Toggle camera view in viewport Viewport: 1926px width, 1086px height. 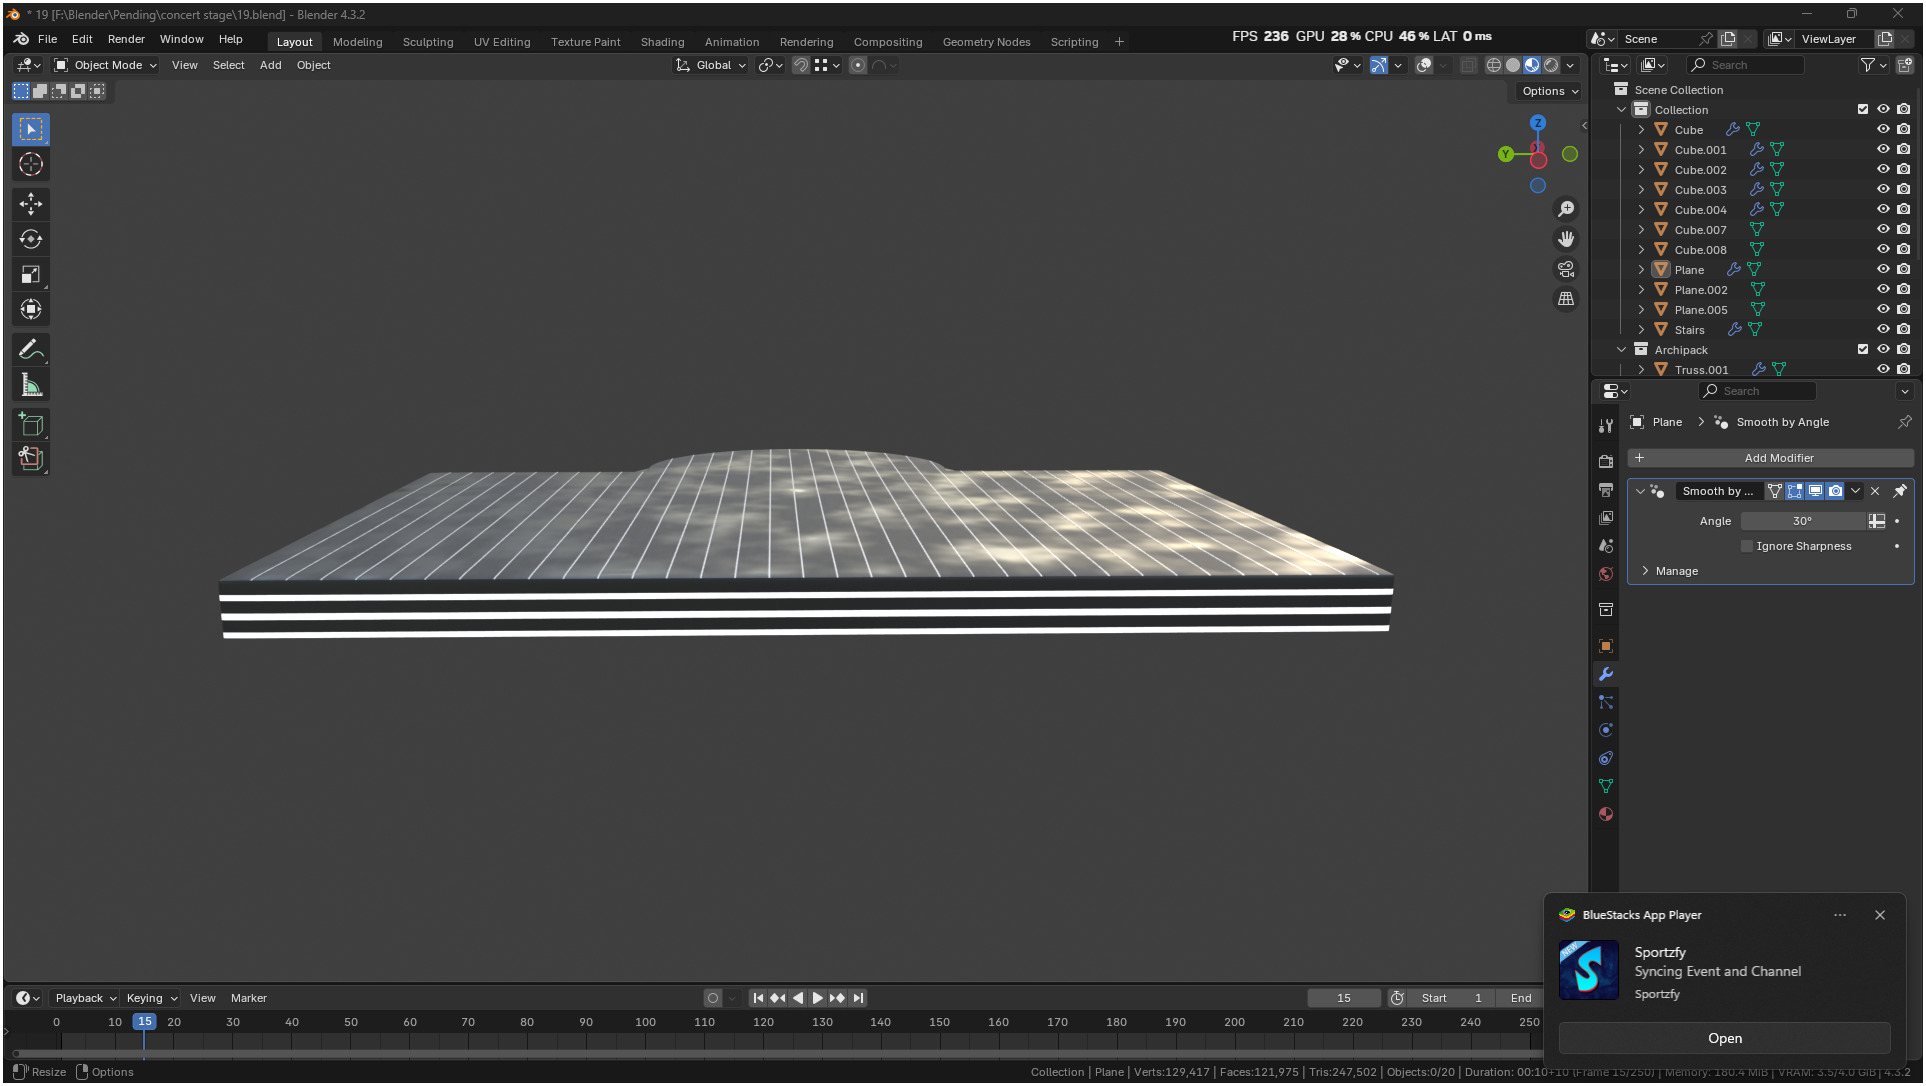[1566, 269]
